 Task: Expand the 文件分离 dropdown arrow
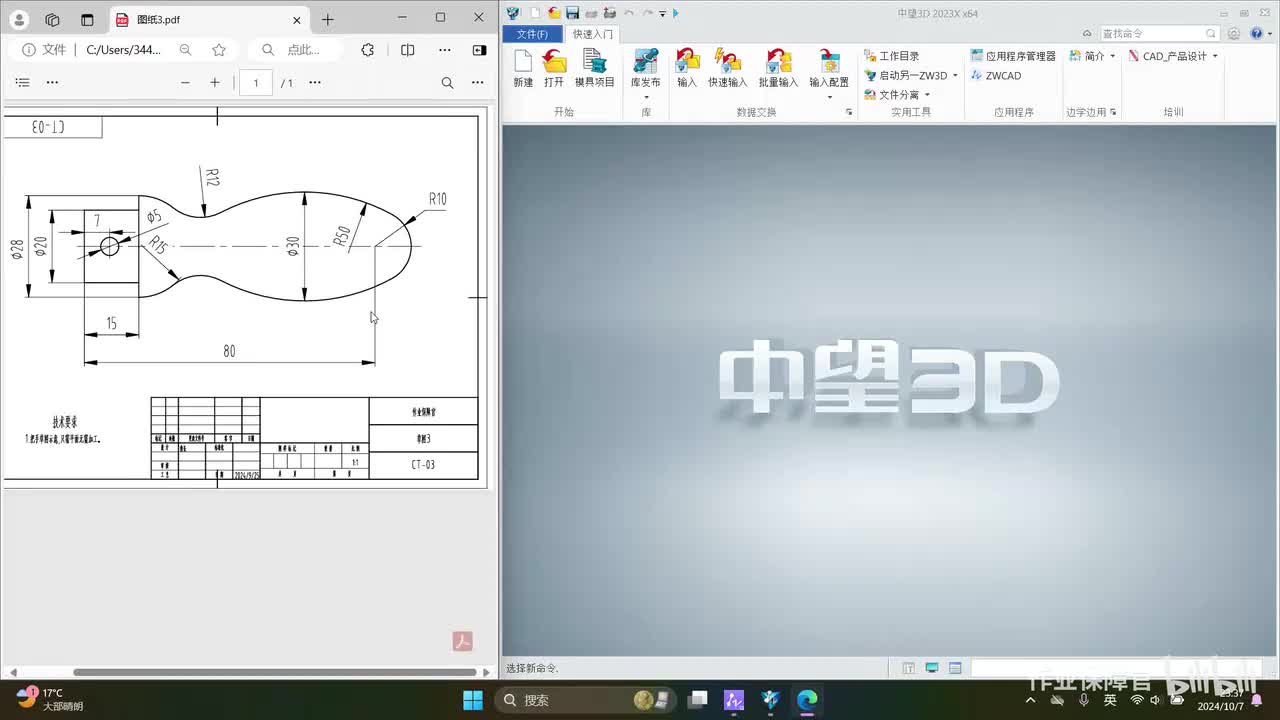[927, 95]
